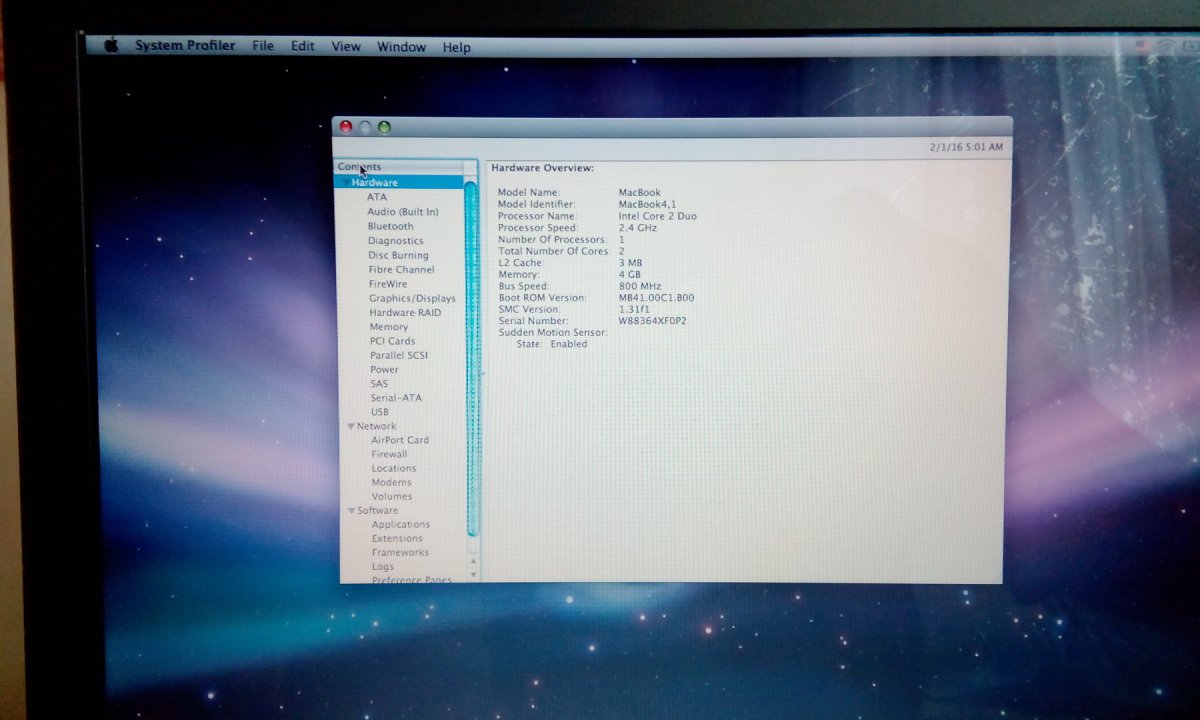Collapse the Hardware section triangle

point(346,183)
